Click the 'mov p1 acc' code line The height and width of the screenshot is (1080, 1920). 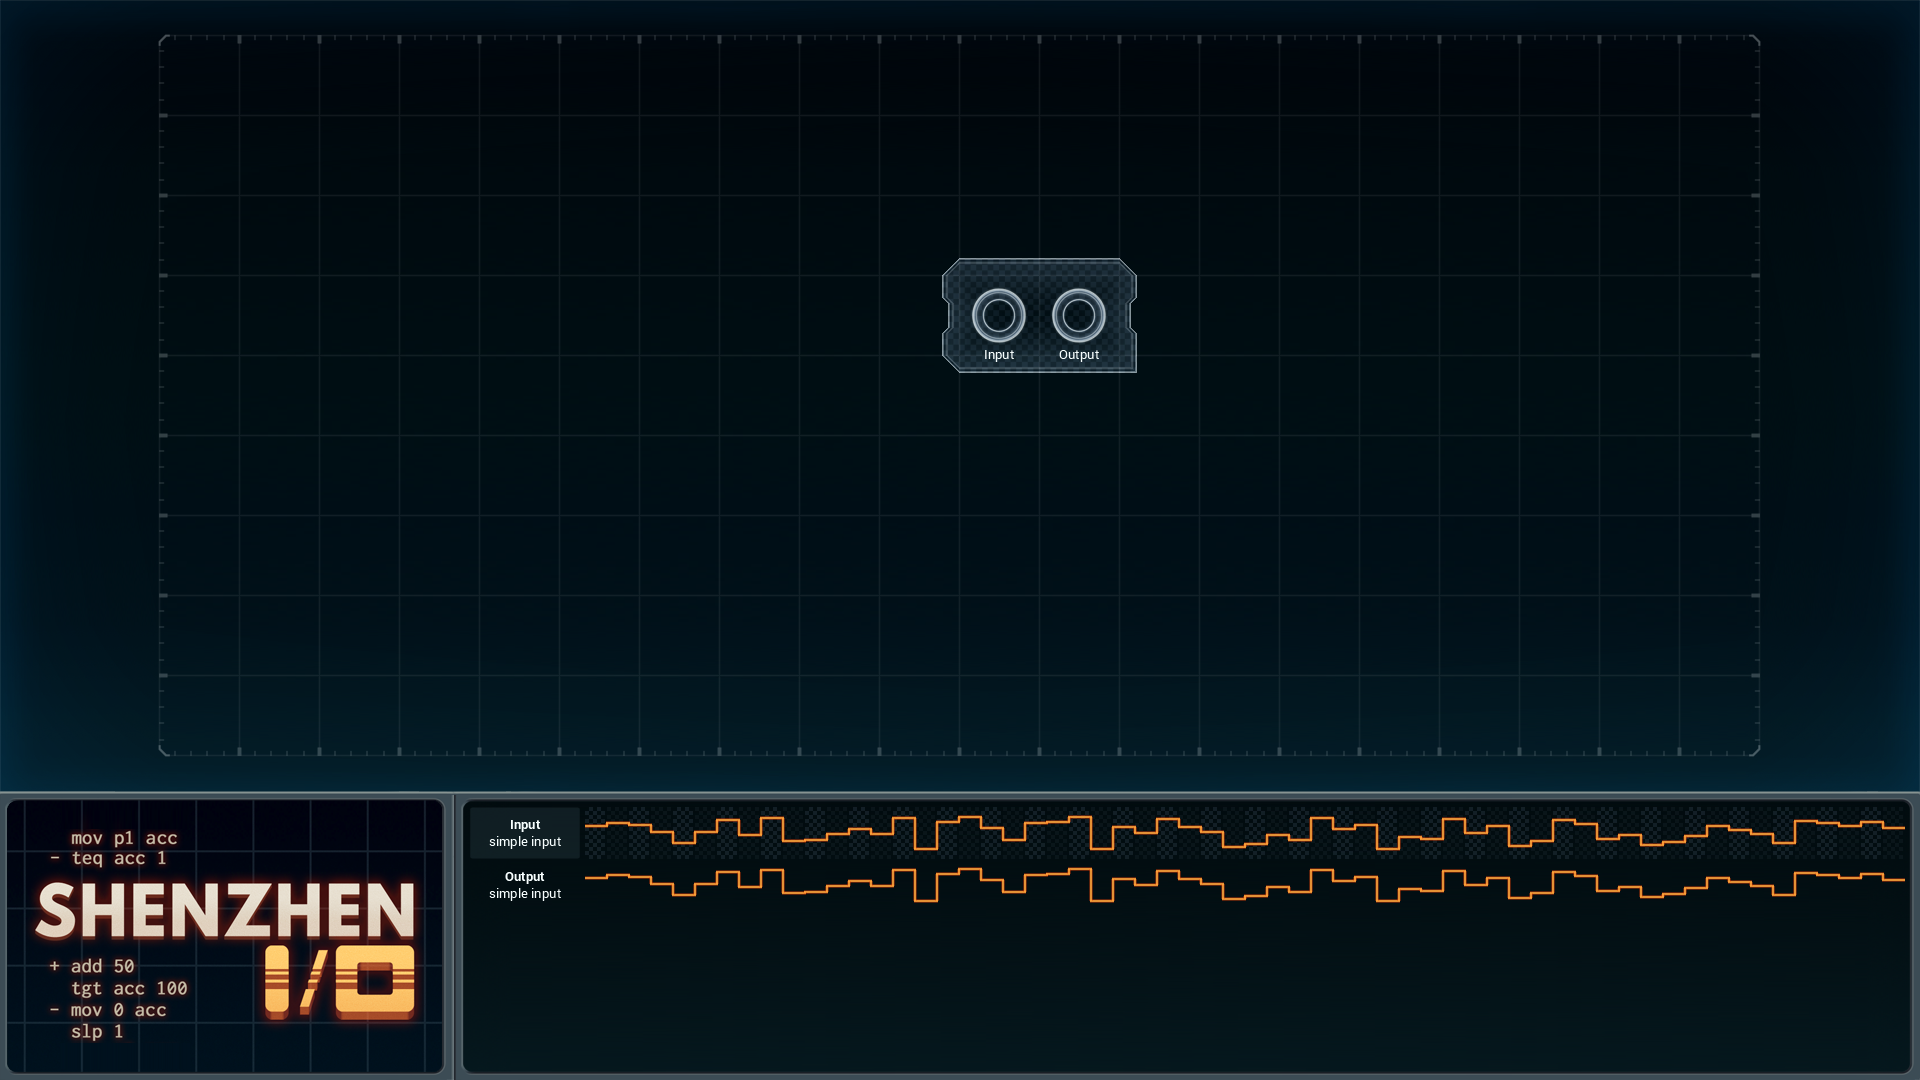[124, 838]
